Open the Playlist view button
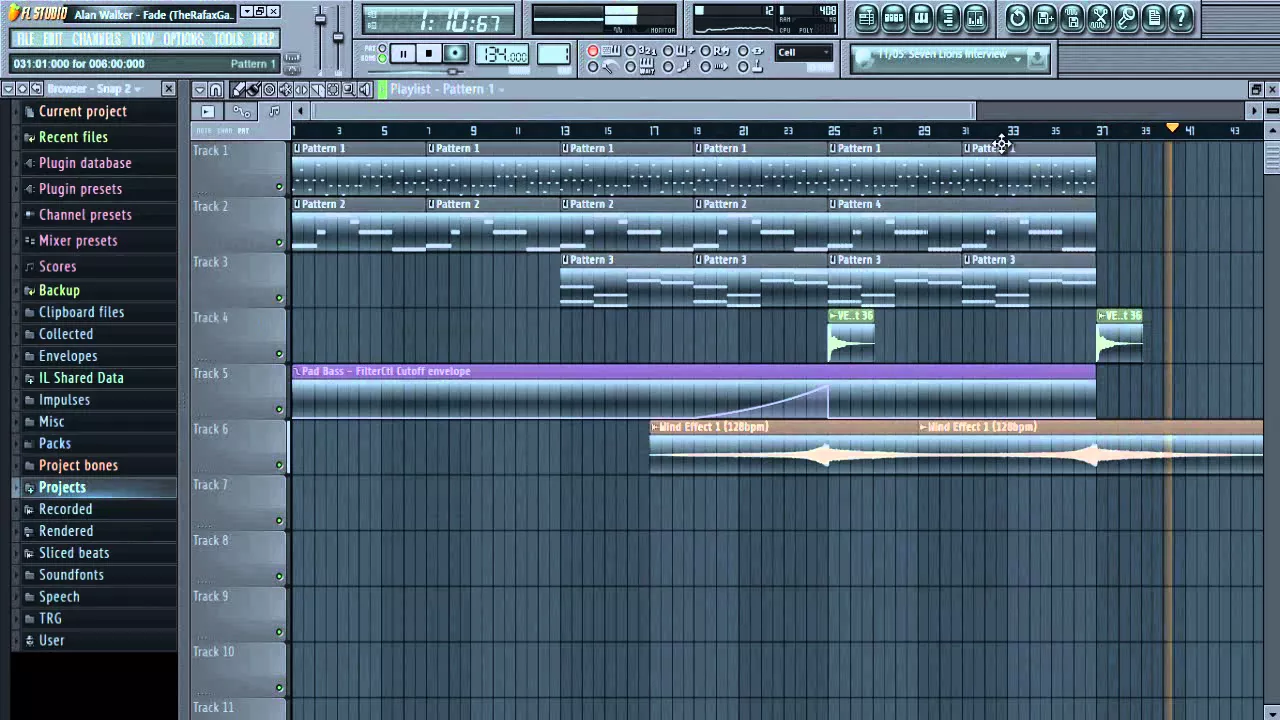 [867, 17]
